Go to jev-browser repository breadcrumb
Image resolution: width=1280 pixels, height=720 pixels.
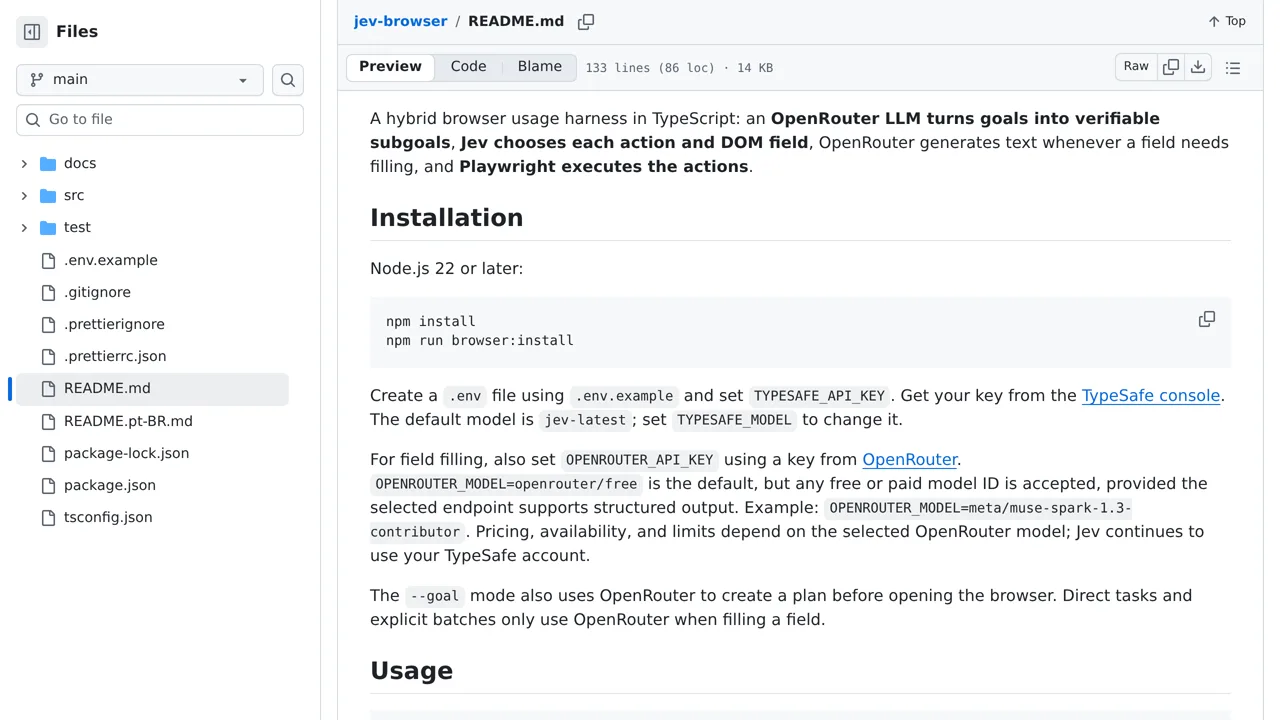pos(400,21)
